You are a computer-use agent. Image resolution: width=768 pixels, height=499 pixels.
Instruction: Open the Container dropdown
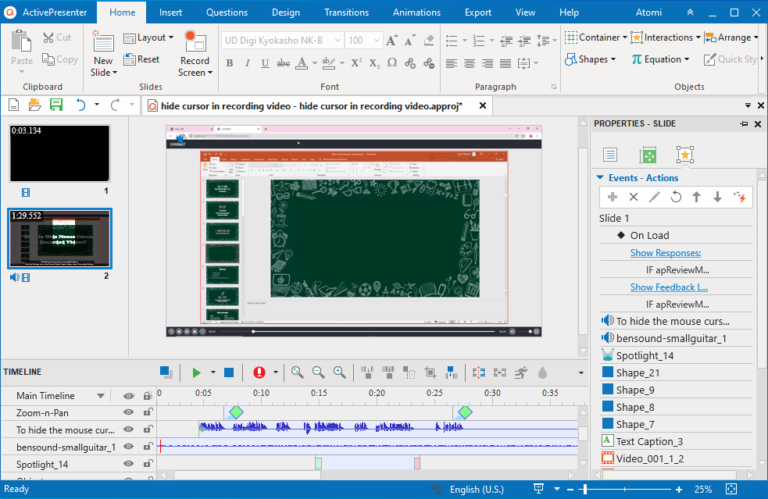(x=625, y=37)
